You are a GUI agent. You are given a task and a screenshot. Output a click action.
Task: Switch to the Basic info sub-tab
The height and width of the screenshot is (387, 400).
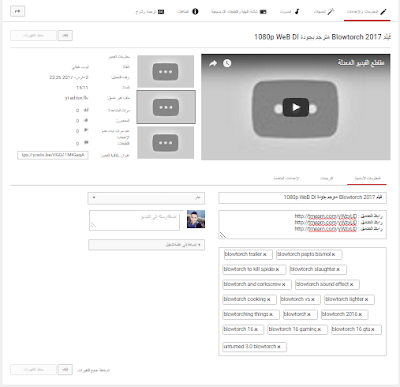pyautogui.click(x=367, y=179)
